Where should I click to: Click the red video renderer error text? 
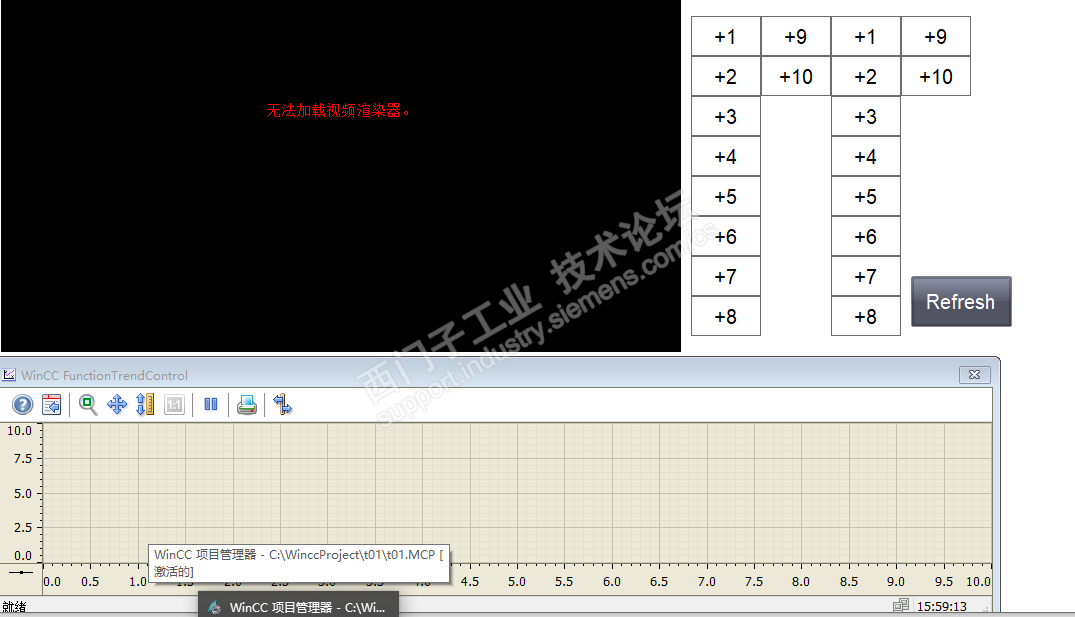click(x=338, y=110)
